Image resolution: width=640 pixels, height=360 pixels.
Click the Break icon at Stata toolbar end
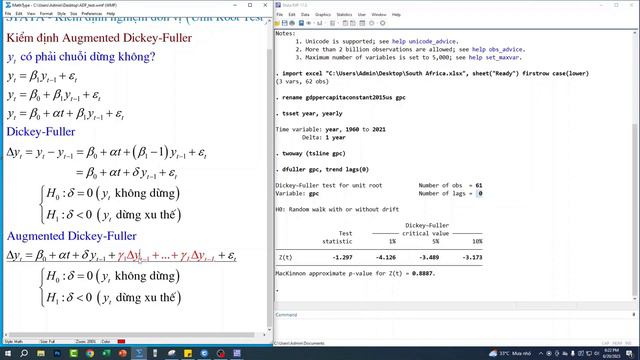(382, 23)
